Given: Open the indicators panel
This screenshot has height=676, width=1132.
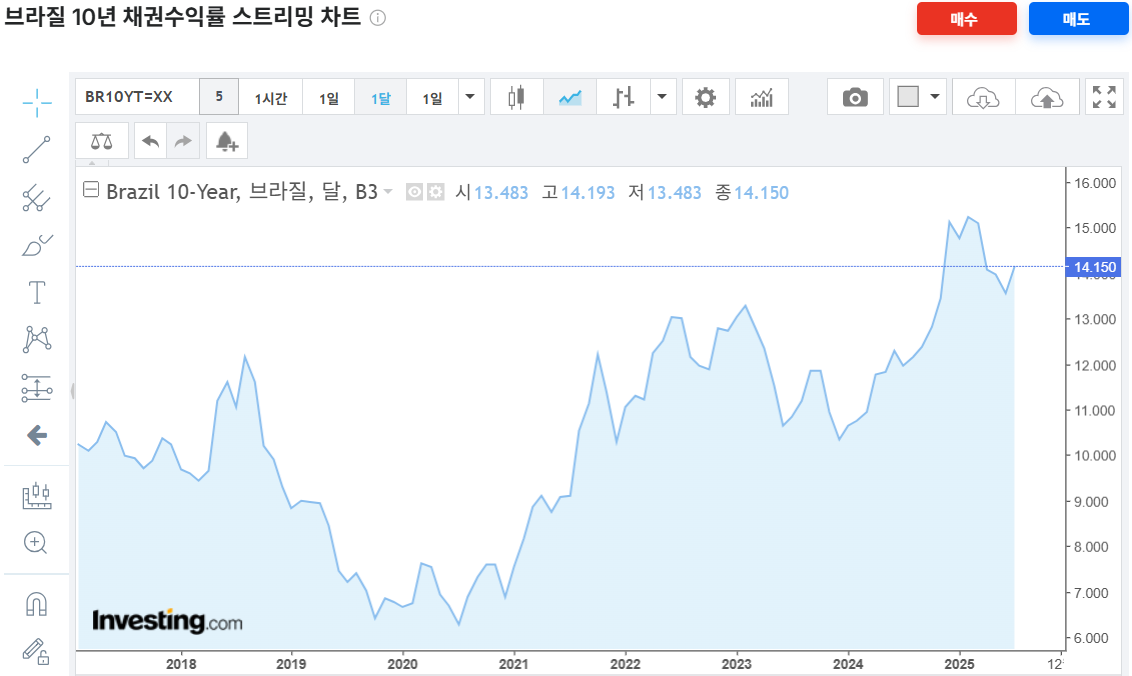Looking at the screenshot, I should (x=761, y=96).
